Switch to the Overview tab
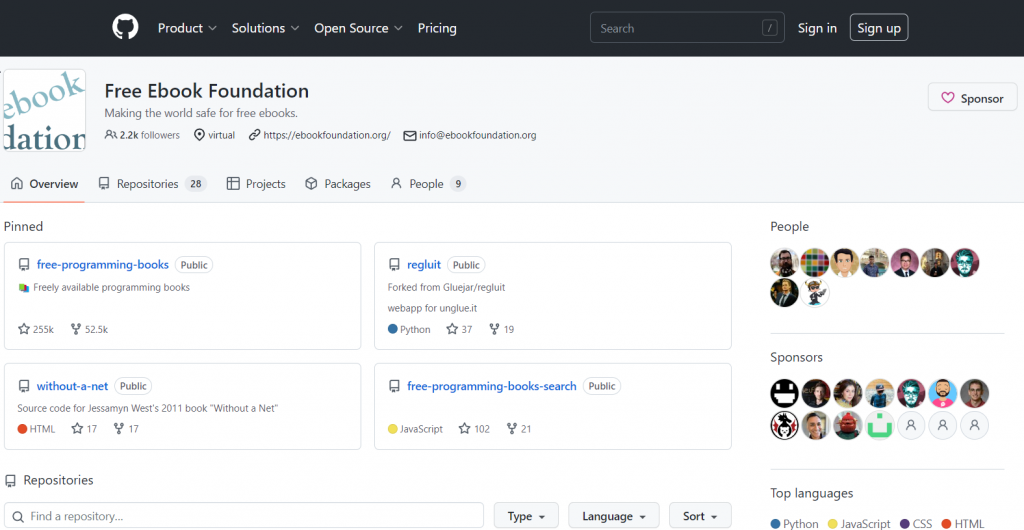 pos(44,184)
